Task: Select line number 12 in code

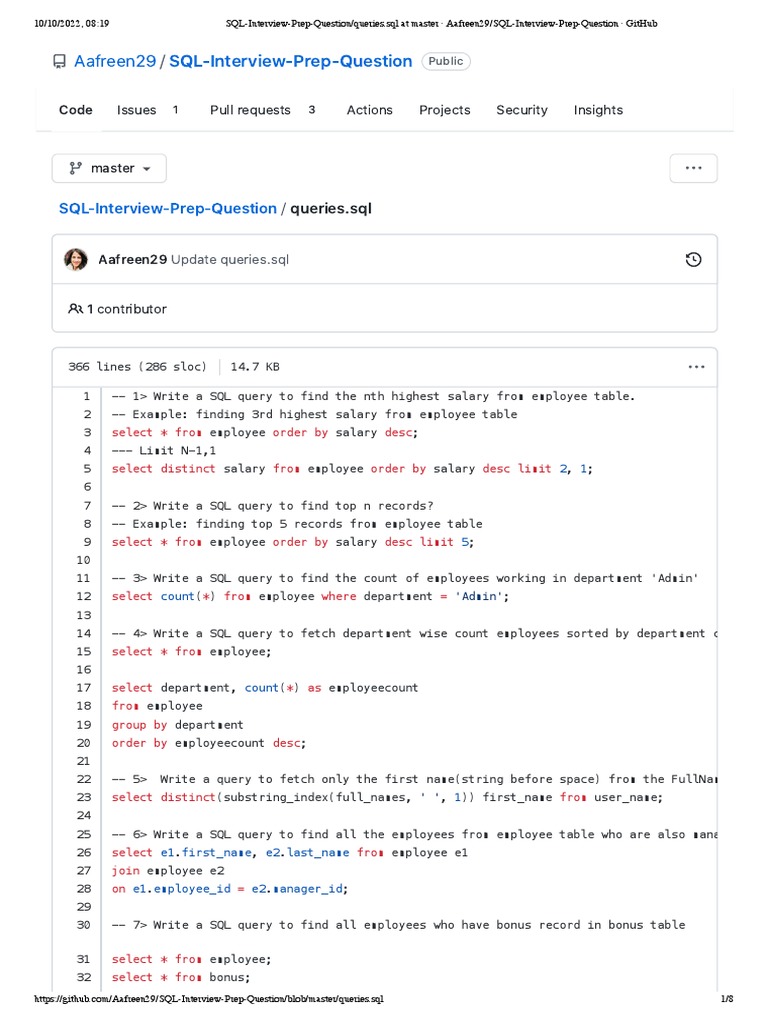Action: pyautogui.click(x=84, y=596)
